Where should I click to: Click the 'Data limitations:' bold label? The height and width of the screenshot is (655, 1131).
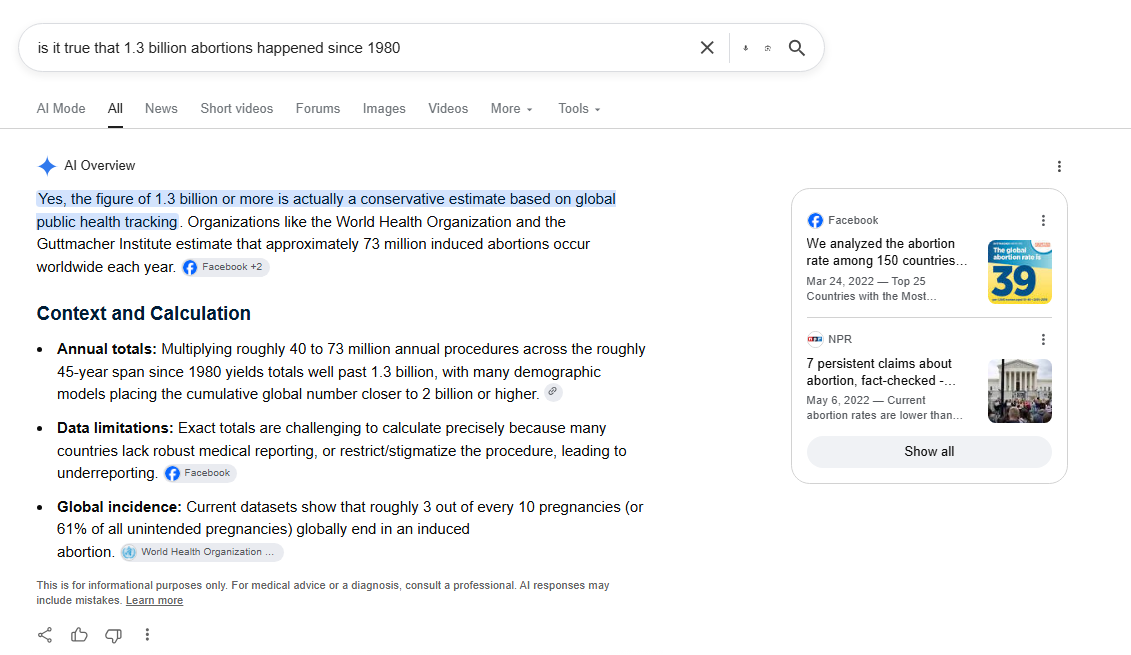point(115,428)
